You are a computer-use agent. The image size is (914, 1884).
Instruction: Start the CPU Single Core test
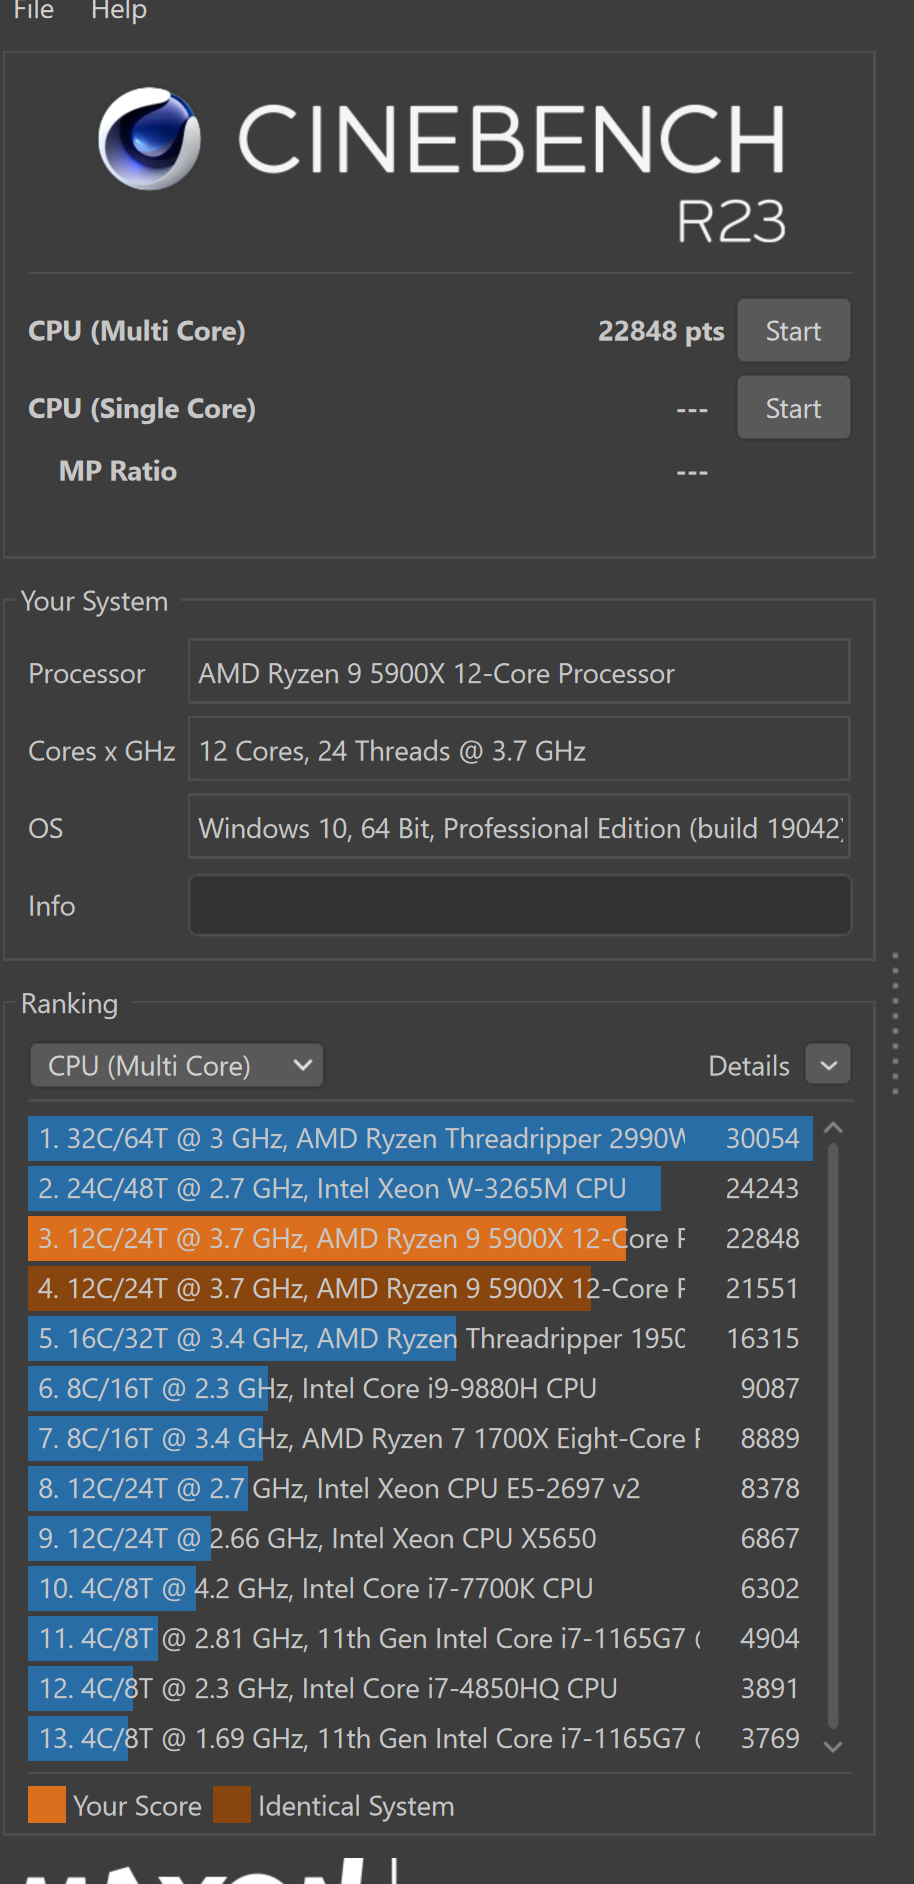(794, 408)
